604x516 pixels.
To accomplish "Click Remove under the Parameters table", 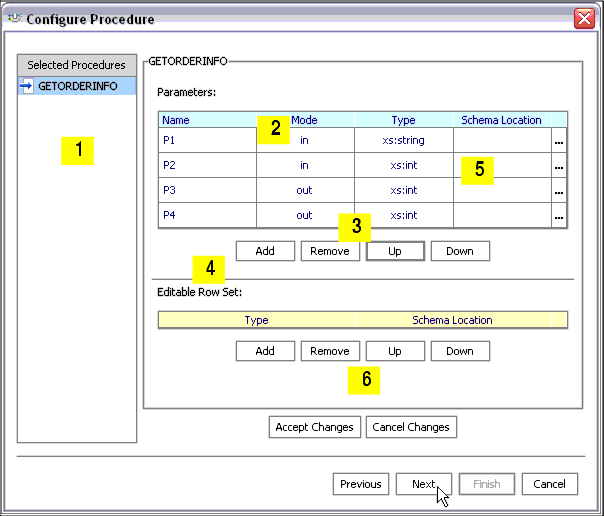I will 330,251.
